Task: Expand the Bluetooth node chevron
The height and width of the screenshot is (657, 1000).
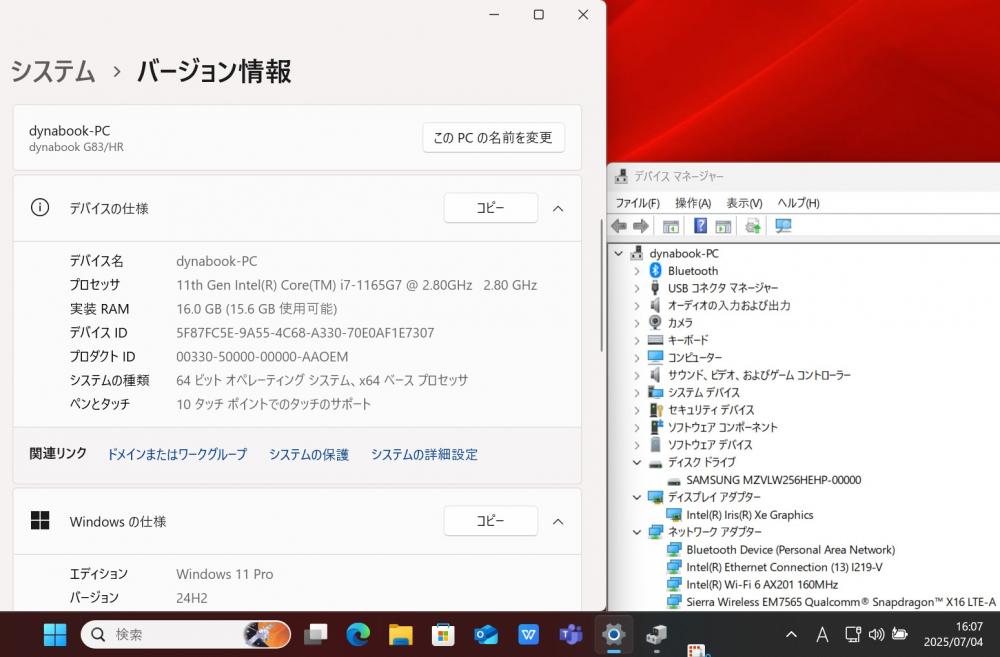Action: tap(636, 271)
